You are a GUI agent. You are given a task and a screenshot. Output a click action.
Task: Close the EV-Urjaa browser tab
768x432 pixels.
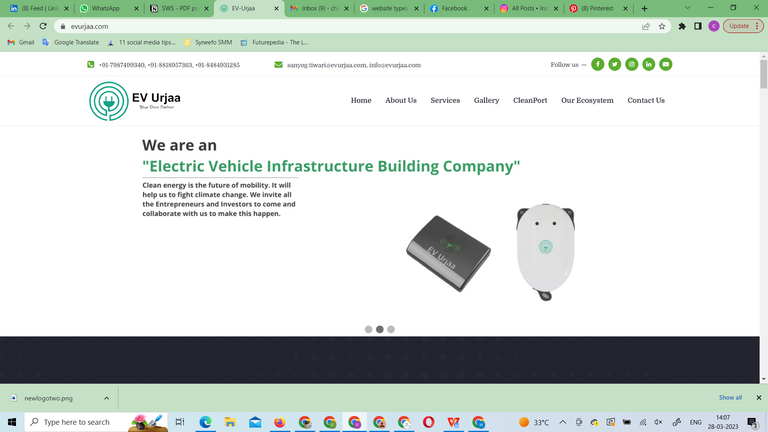pyautogui.click(x=276, y=8)
